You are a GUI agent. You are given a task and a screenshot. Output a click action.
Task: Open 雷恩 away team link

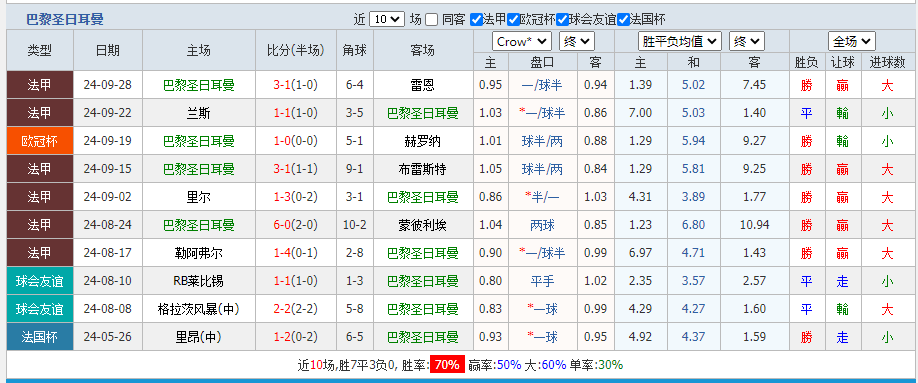[x=423, y=86]
